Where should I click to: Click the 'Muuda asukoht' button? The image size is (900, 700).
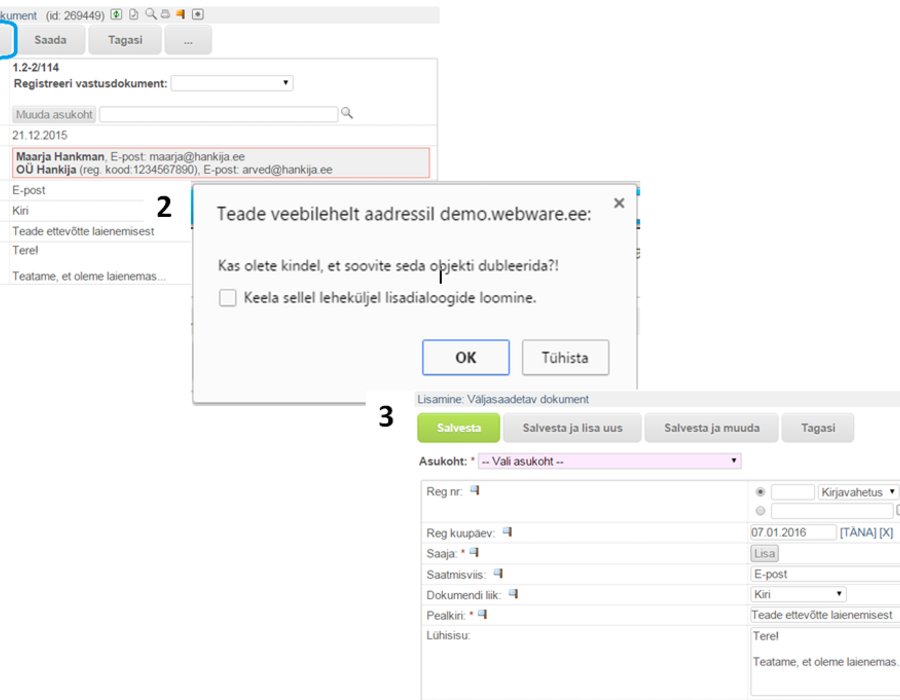[x=54, y=114]
